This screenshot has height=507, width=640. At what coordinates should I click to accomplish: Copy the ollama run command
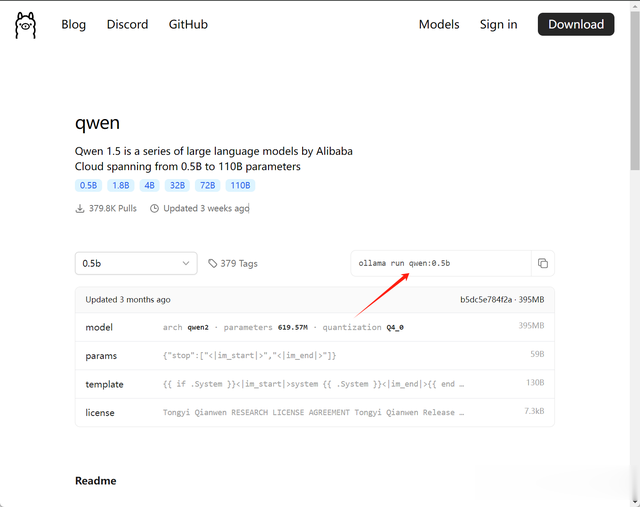click(x=542, y=263)
